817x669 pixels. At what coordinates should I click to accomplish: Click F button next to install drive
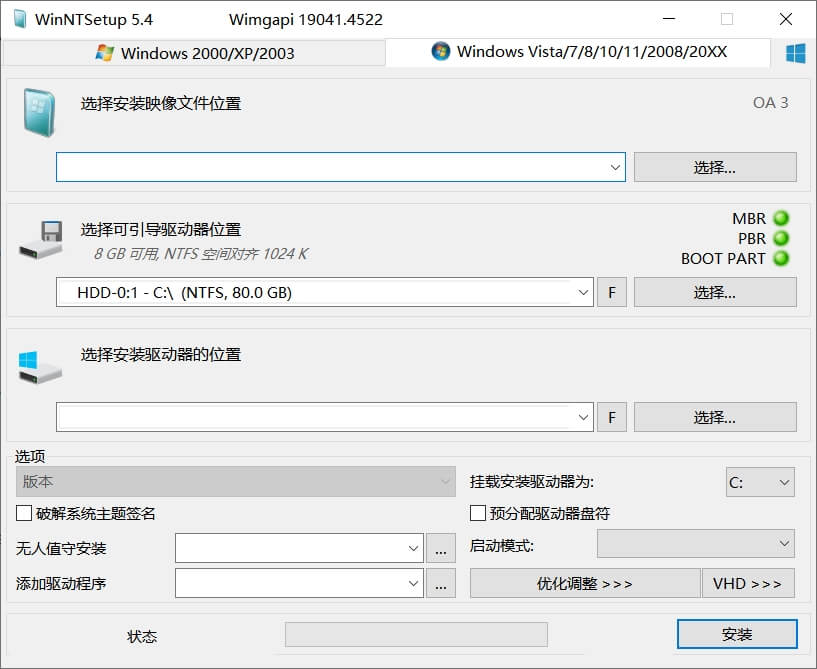coord(612,417)
